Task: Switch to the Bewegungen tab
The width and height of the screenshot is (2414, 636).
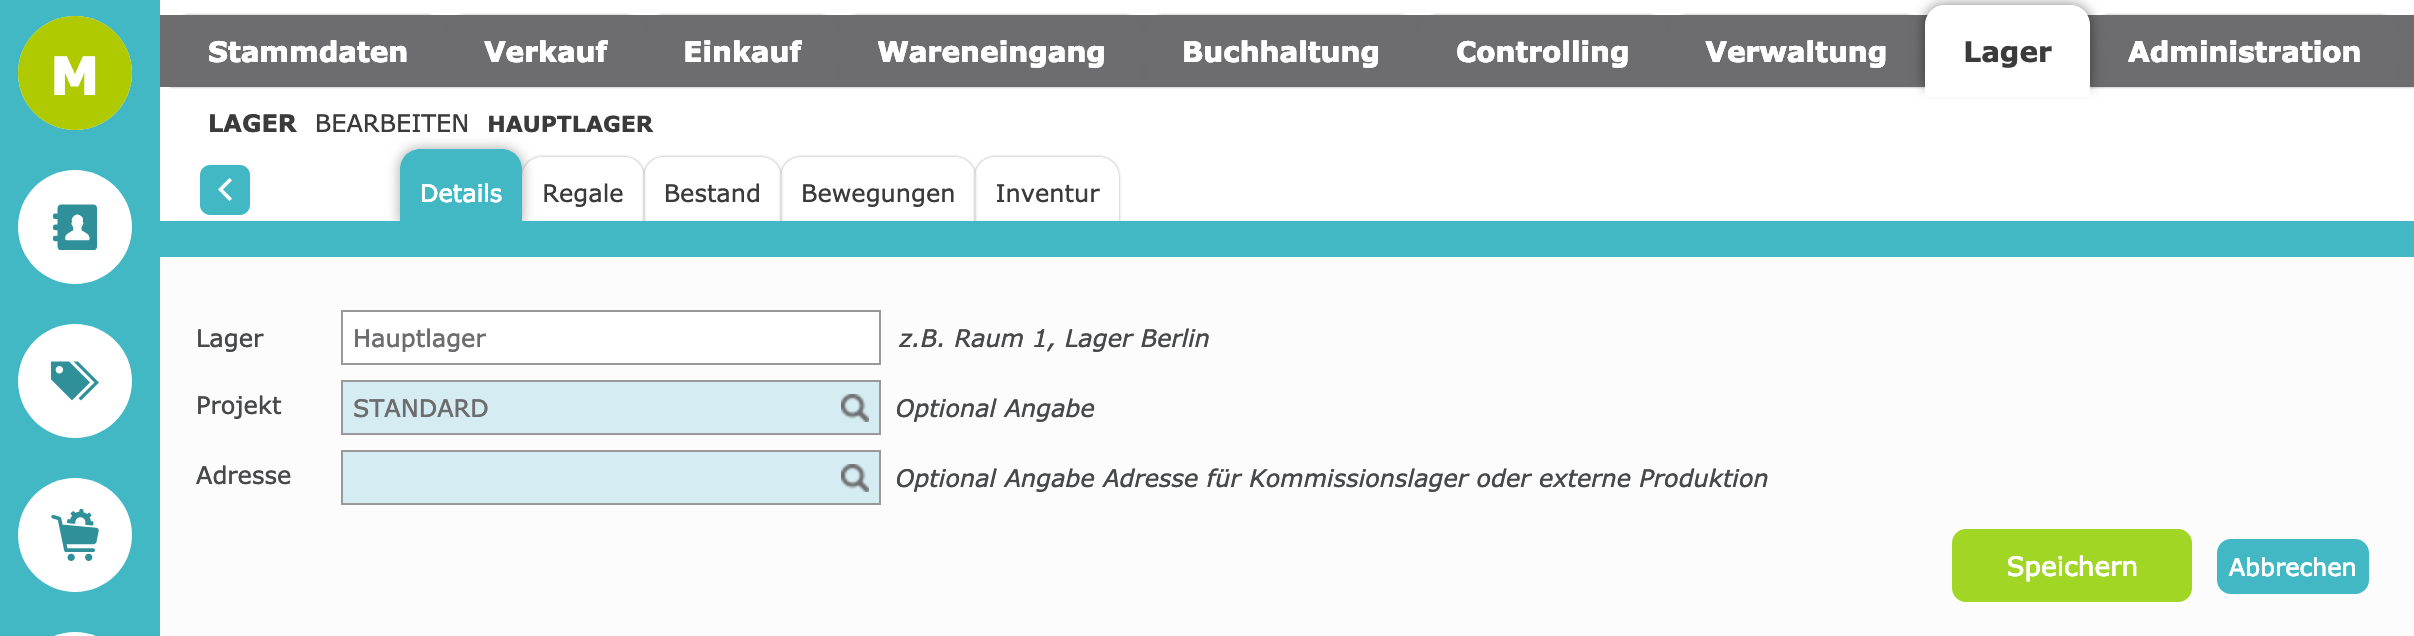Action: pos(877,193)
